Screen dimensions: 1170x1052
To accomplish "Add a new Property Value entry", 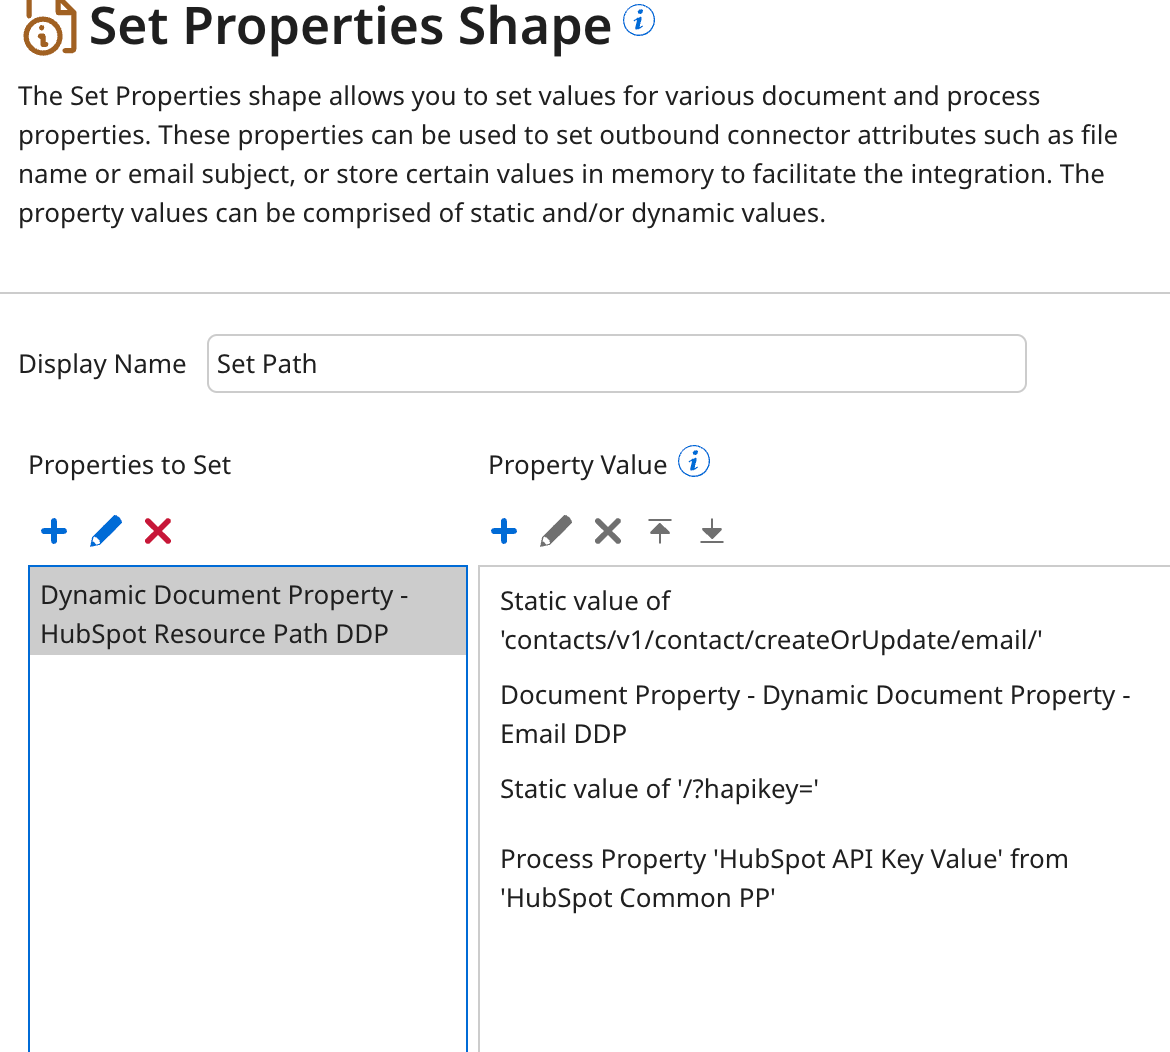I will click(504, 531).
